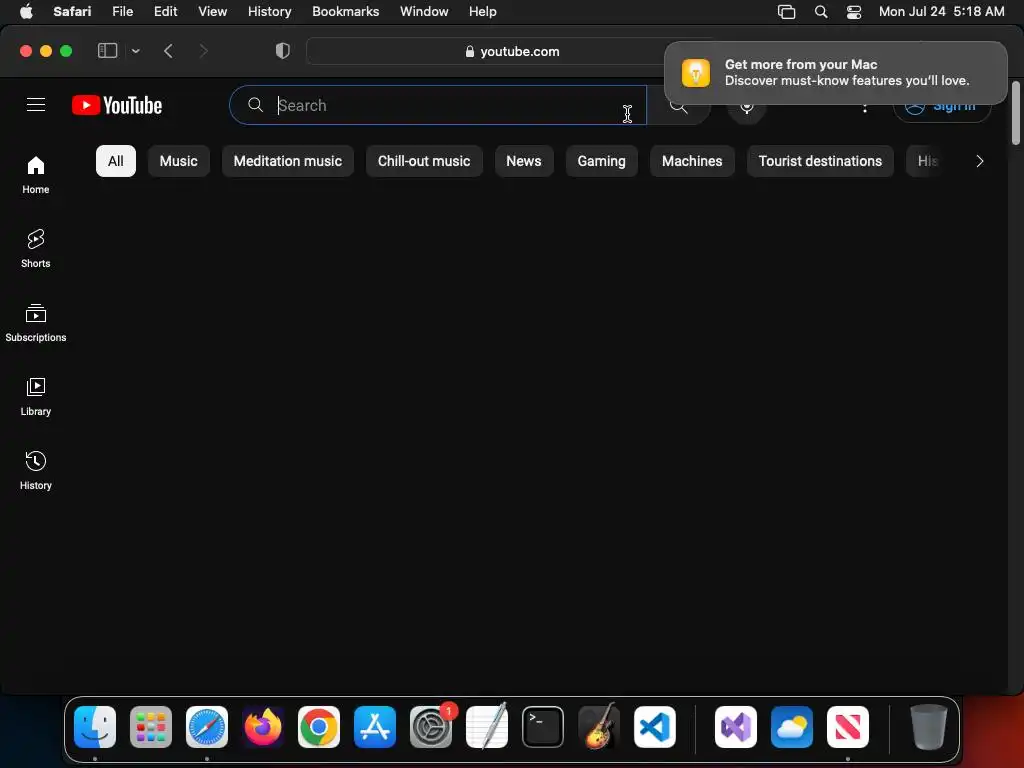The height and width of the screenshot is (768, 1024).
Task: Open the Get more from your Mac notification
Action: (835, 72)
